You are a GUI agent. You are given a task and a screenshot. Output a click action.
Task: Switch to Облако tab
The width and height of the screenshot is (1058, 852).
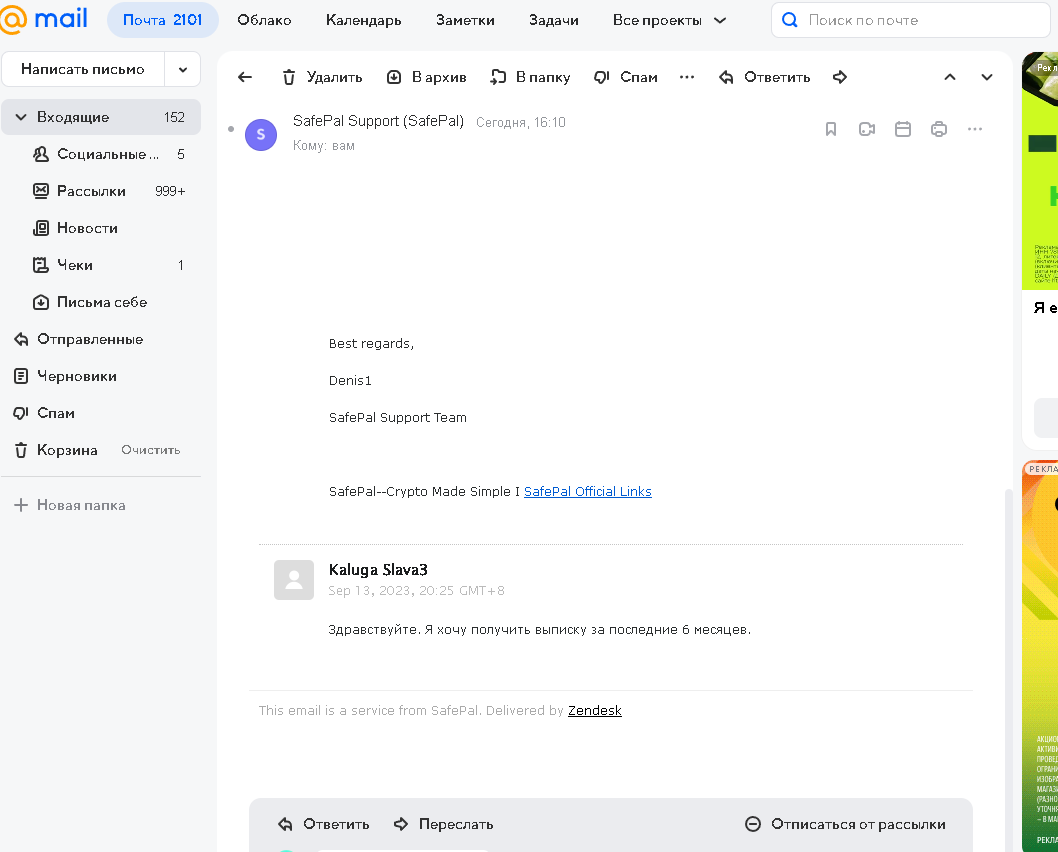(264, 20)
